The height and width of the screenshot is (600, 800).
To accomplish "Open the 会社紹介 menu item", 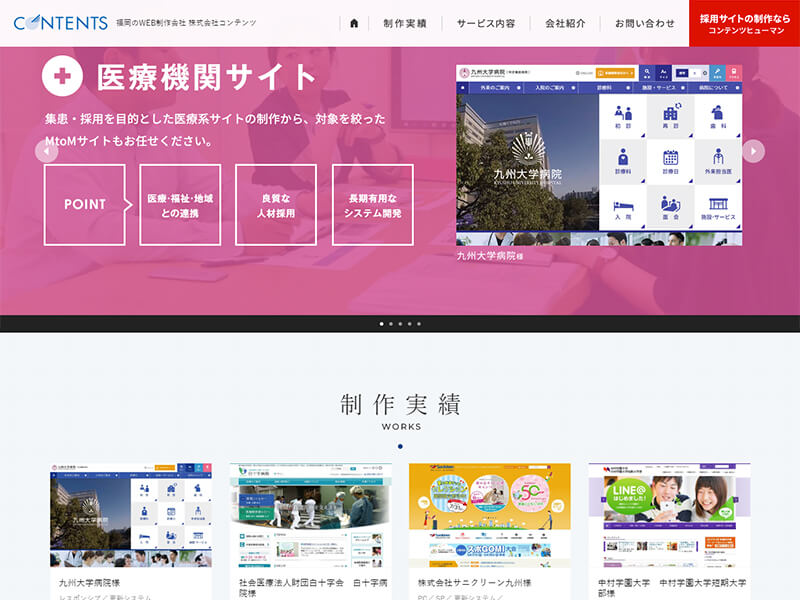I will tap(565, 23).
